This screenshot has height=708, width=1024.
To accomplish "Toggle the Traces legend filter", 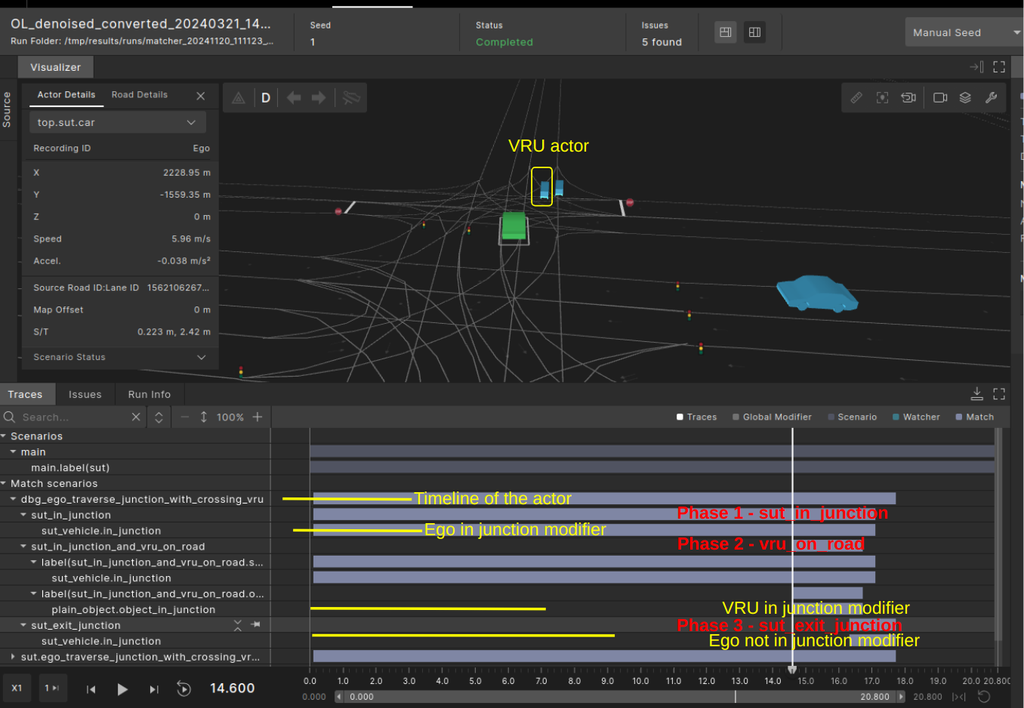I will [696, 417].
